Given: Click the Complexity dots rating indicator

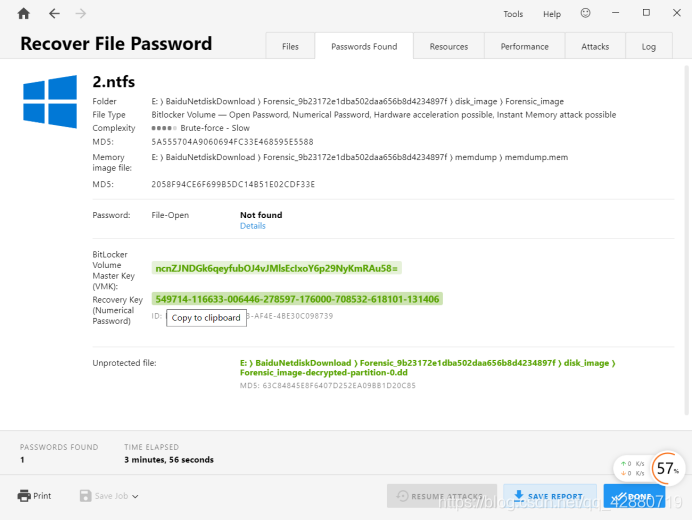Looking at the screenshot, I should pyautogui.click(x=164, y=128).
